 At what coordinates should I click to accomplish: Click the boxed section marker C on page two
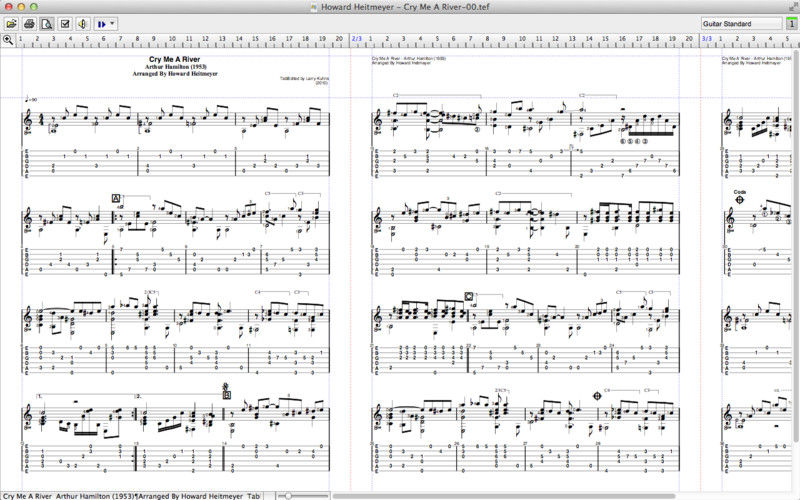469,296
